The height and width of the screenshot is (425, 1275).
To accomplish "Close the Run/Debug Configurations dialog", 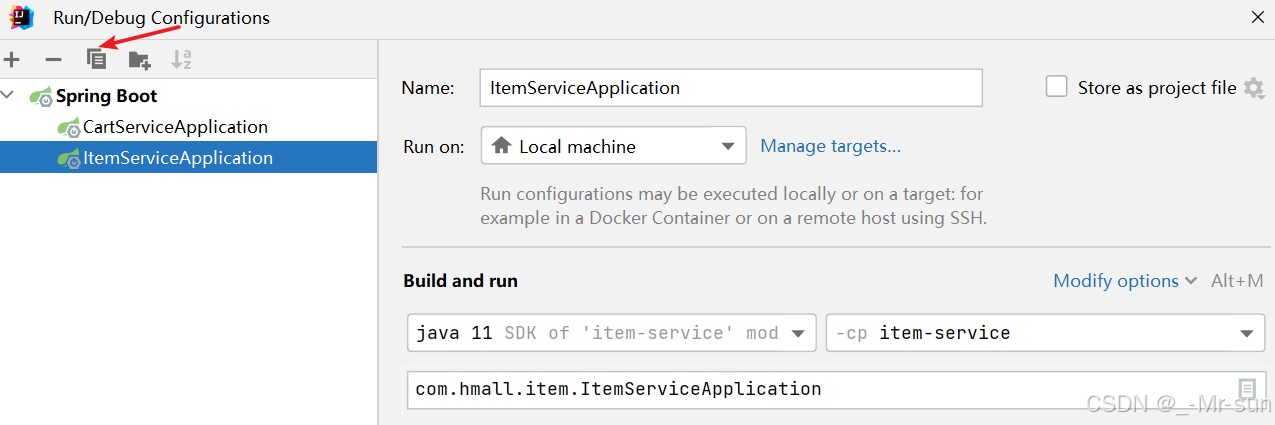I will pyautogui.click(x=1257, y=17).
